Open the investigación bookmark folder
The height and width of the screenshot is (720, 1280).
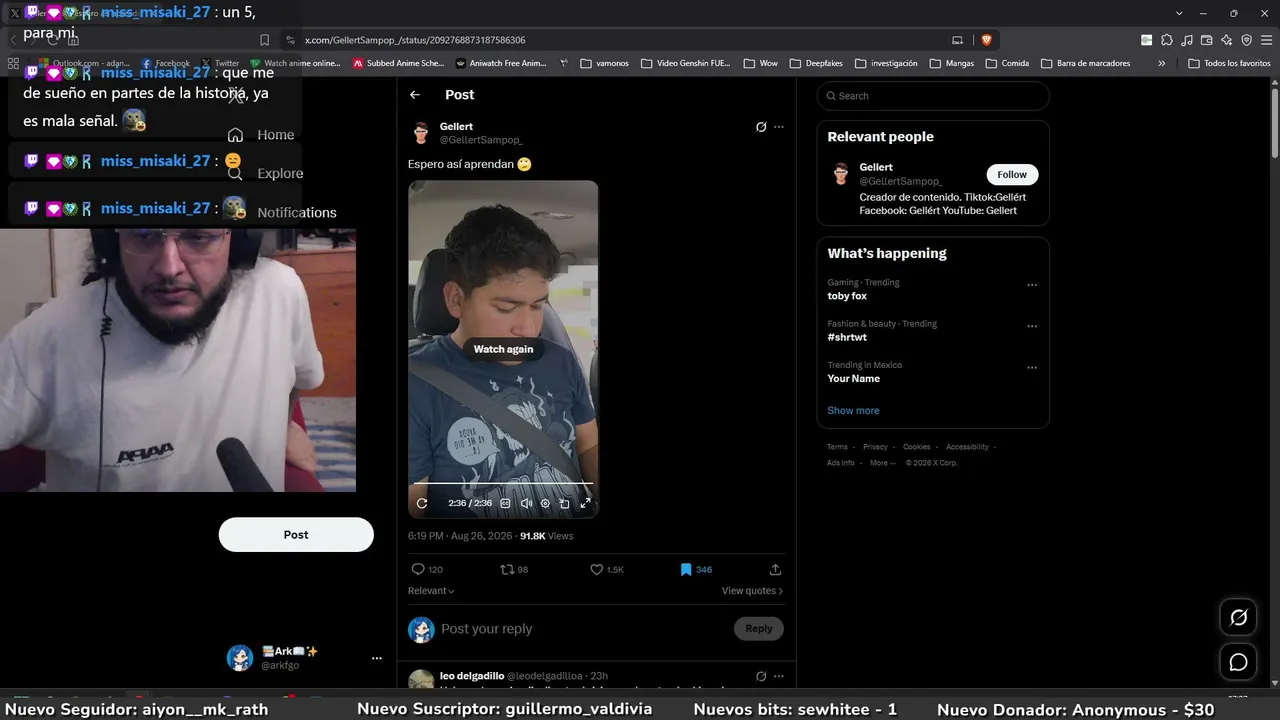tap(885, 63)
